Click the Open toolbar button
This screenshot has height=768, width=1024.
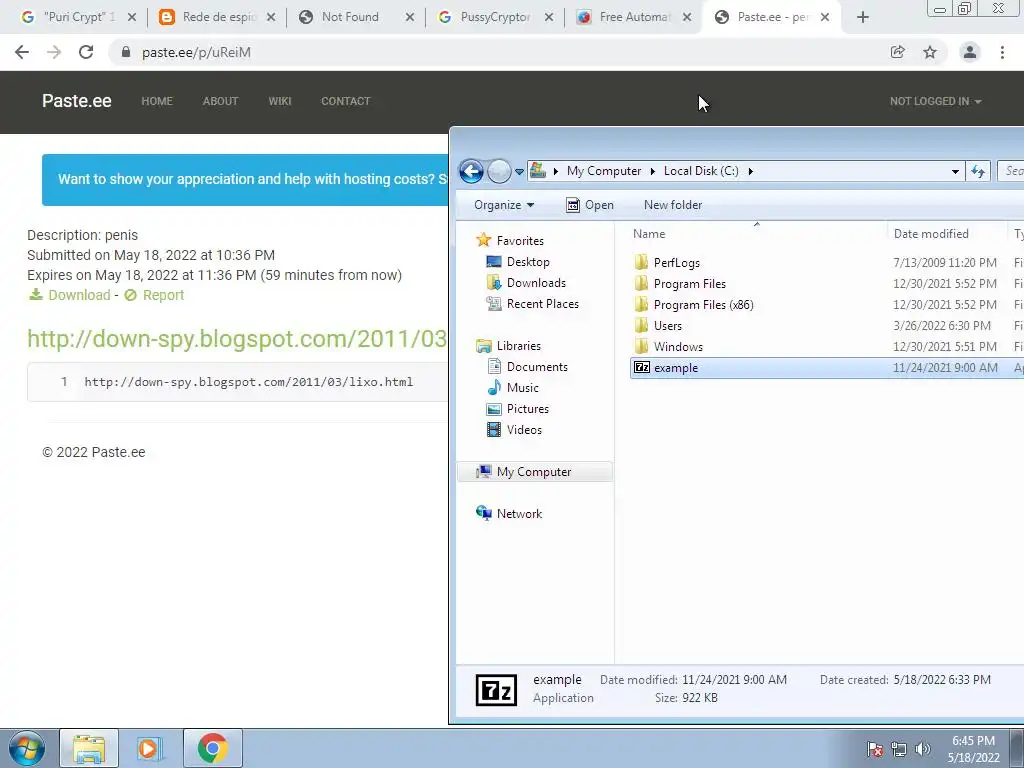590,205
